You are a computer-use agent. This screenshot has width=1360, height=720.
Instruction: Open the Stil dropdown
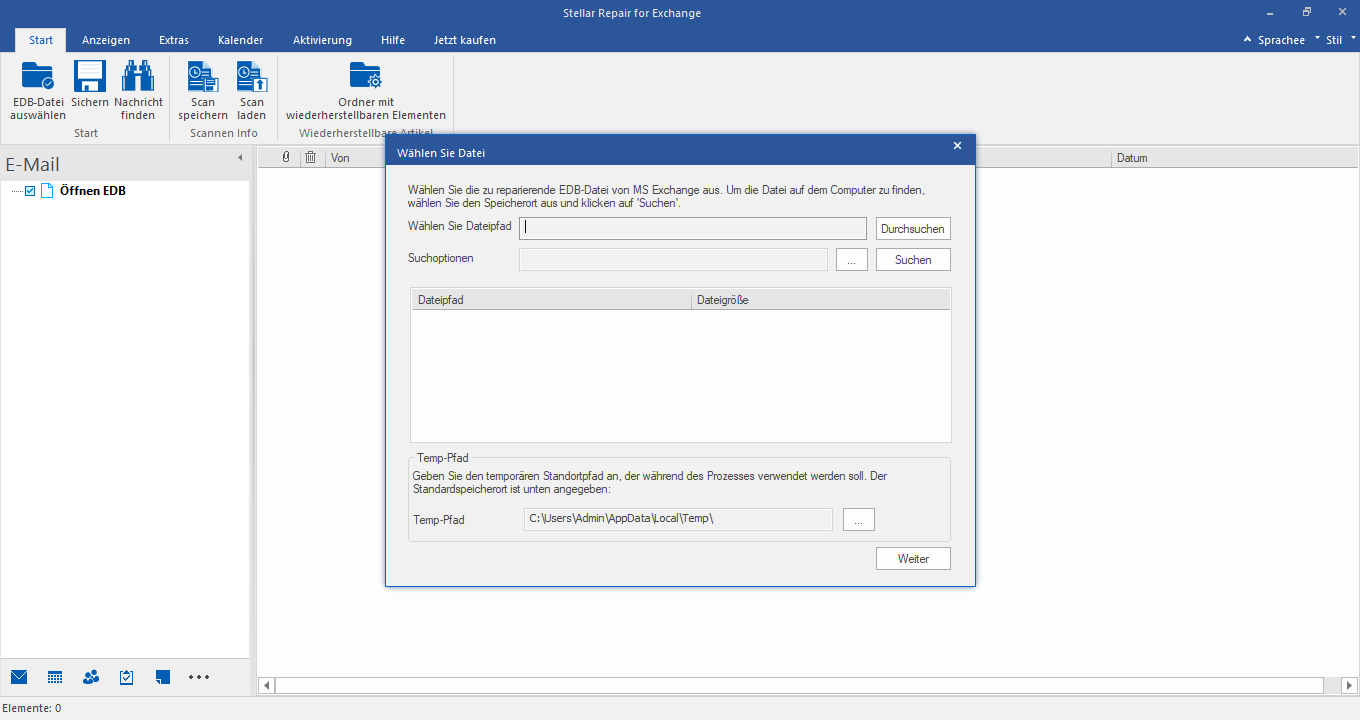(1340, 40)
